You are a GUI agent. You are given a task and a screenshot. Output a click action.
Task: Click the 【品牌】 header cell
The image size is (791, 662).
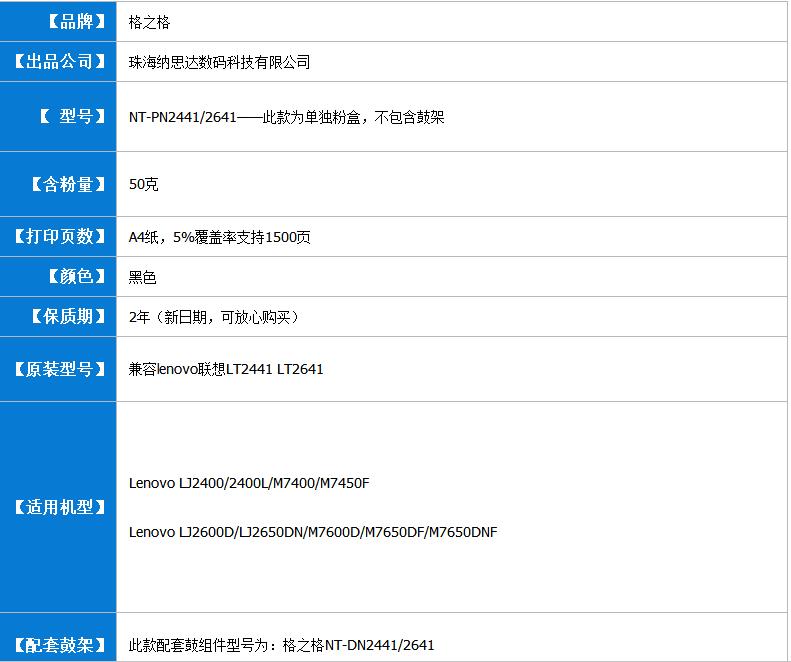coord(58,21)
